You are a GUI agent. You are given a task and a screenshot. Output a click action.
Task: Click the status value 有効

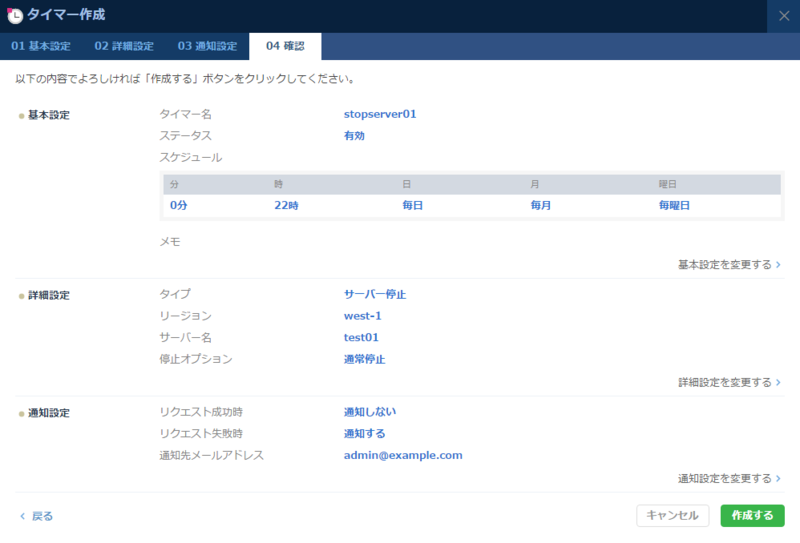pyautogui.click(x=354, y=136)
